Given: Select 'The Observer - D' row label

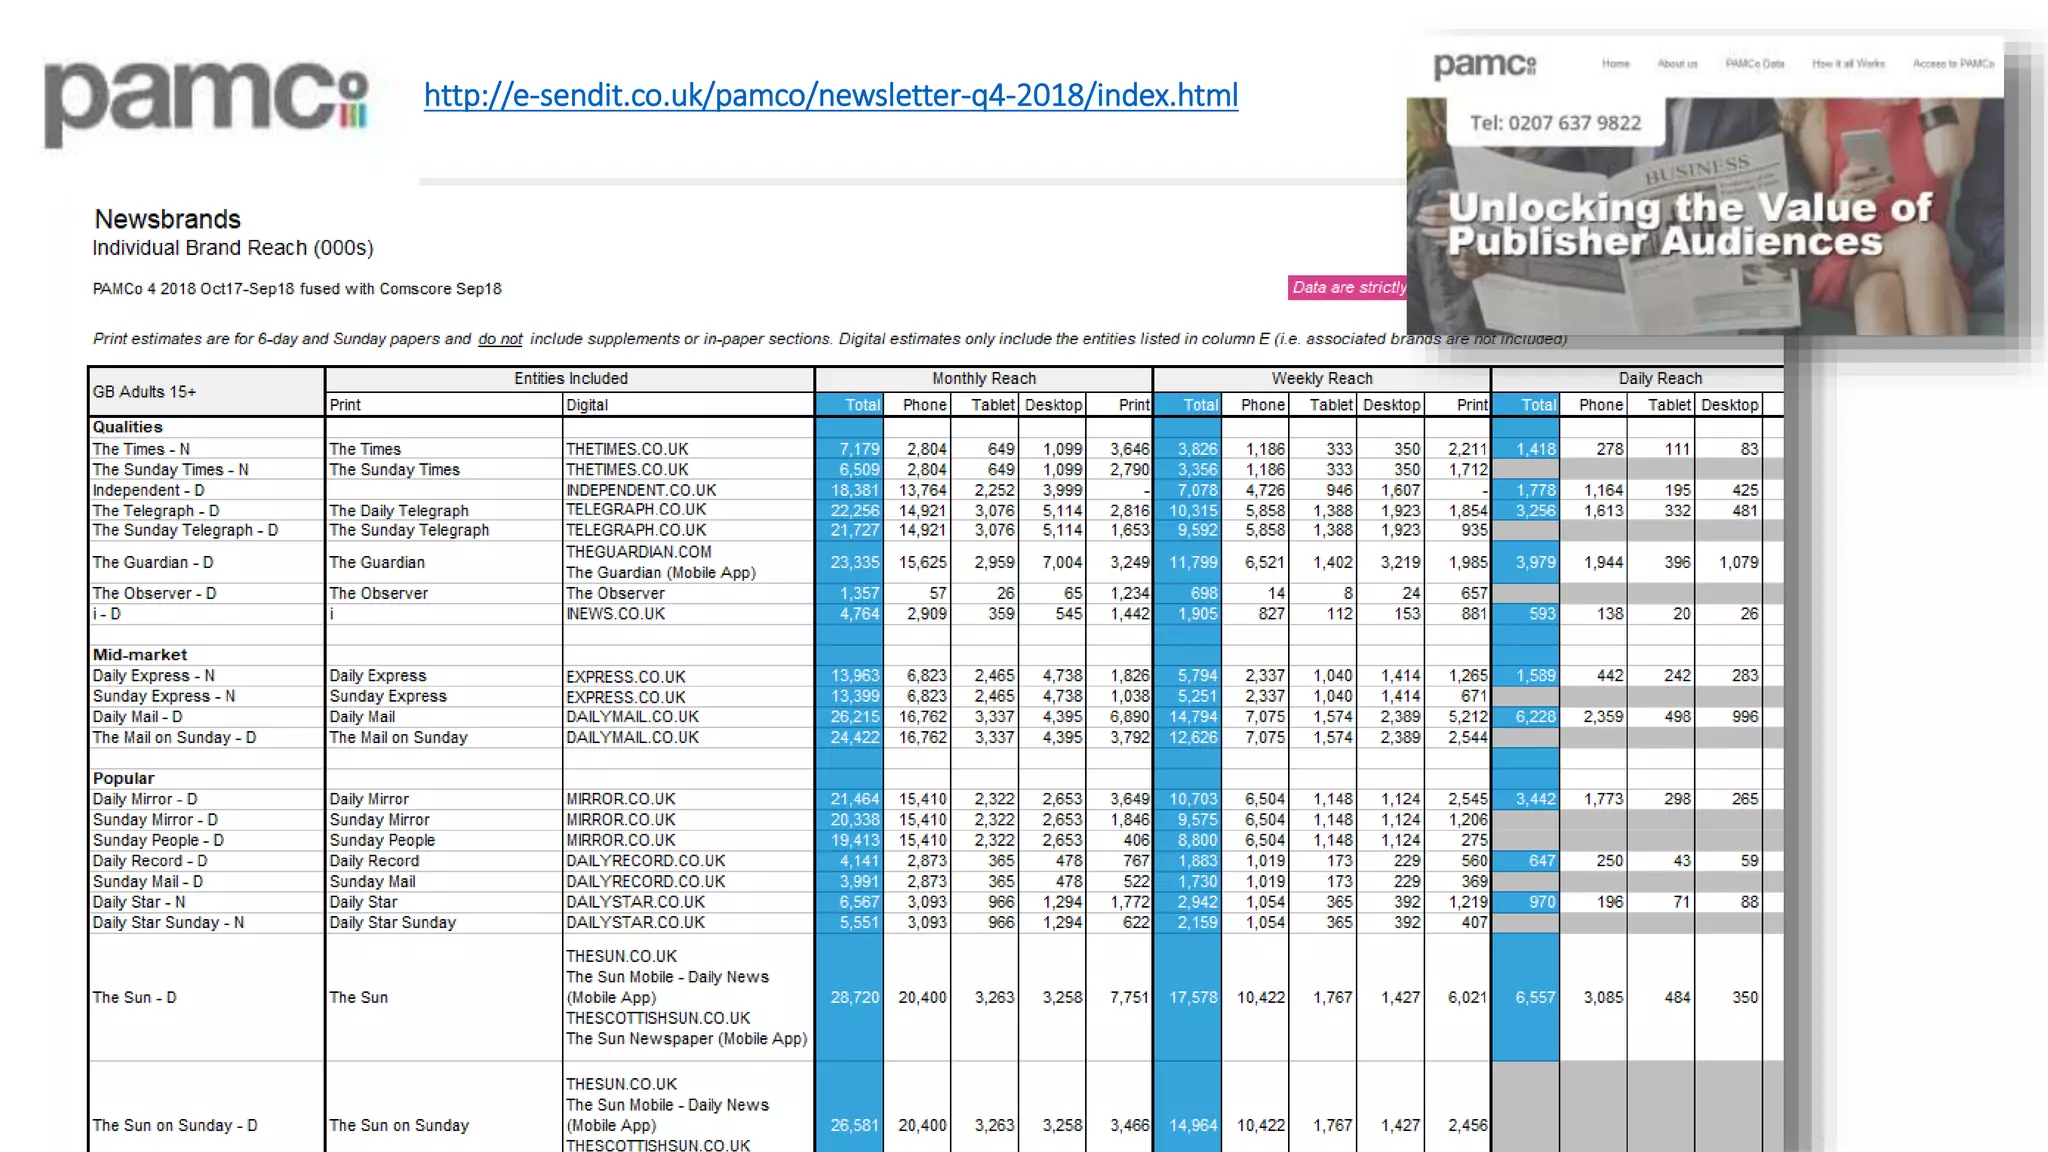Looking at the screenshot, I should coord(154,593).
